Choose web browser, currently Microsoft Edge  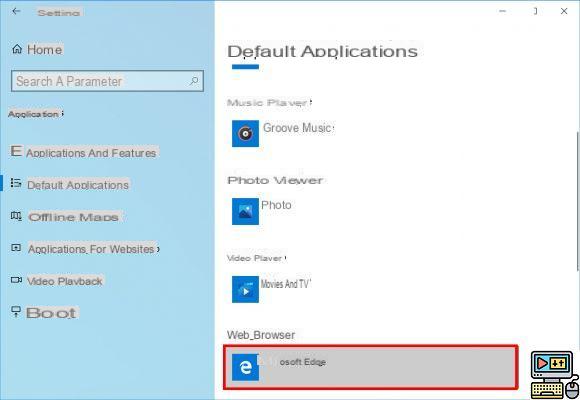pyautogui.click(x=371, y=367)
